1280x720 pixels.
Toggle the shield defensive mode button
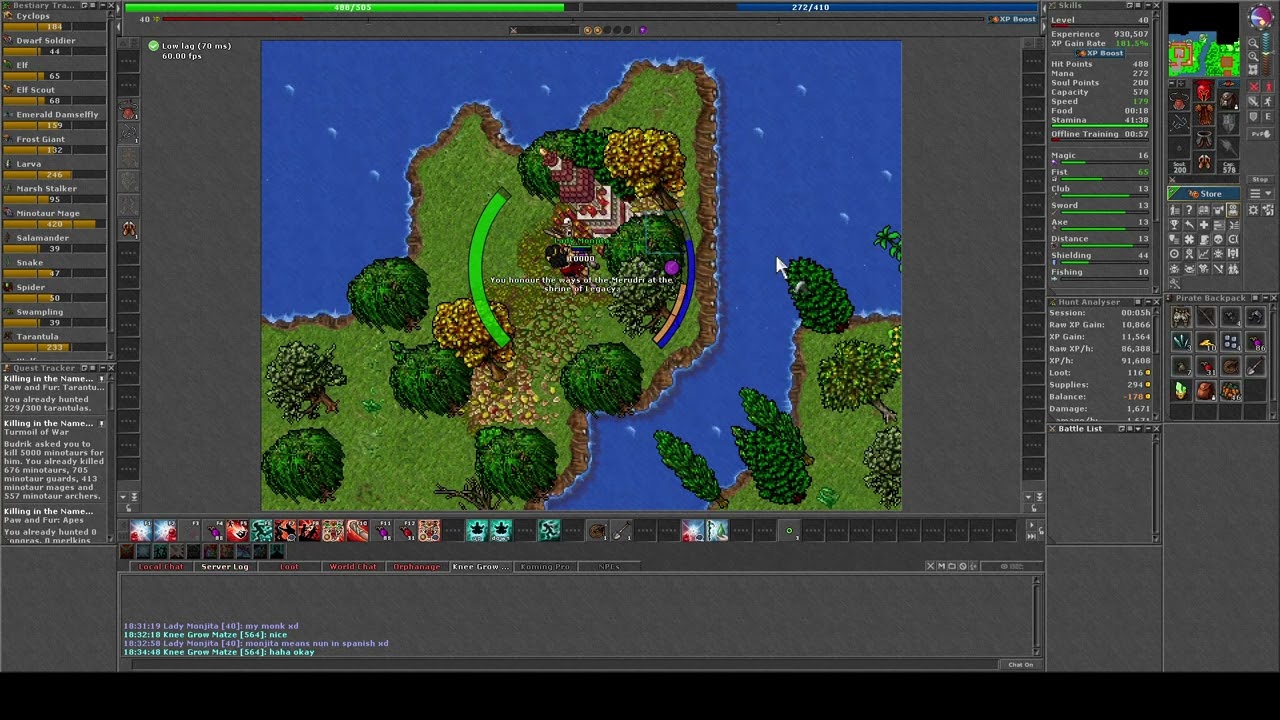pos(1253,117)
